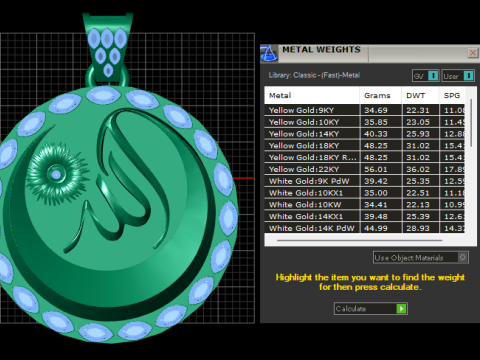480x360 pixels.
Task: Click the Metal Weights scale icon
Action: [x=269, y=53]
